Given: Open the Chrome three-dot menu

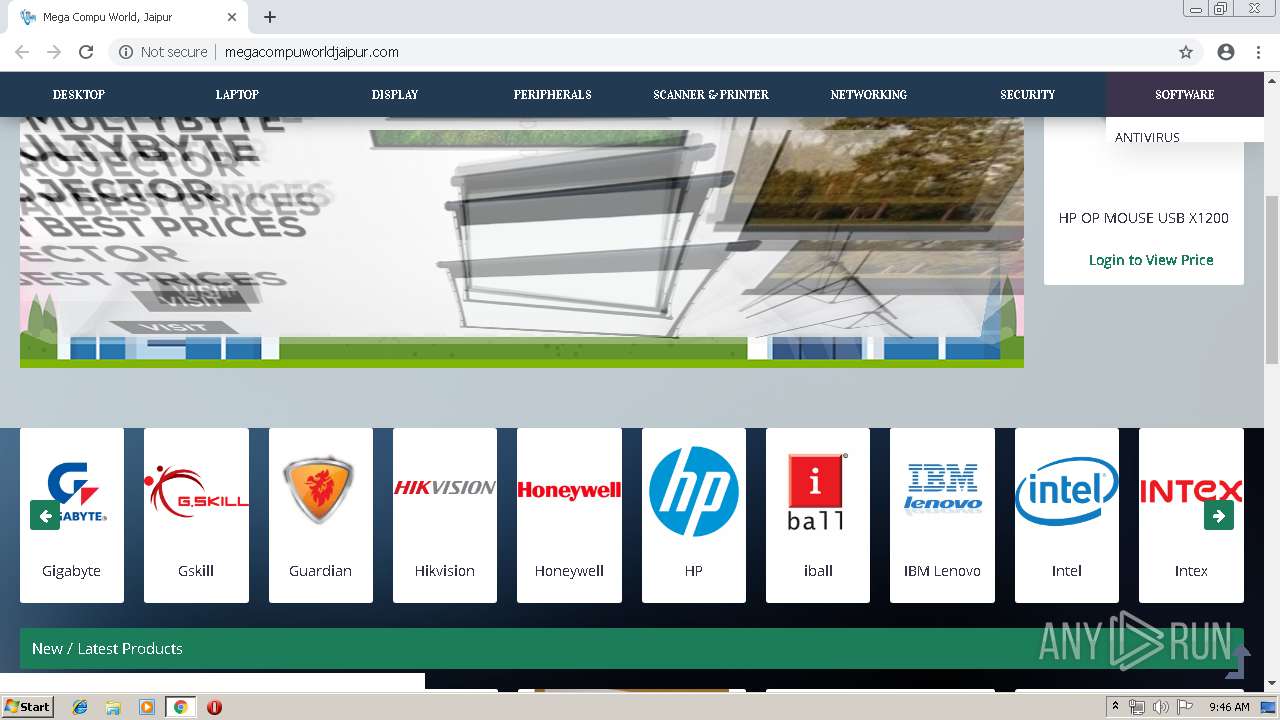Looking at the screenshot, I should point(1258,52).
